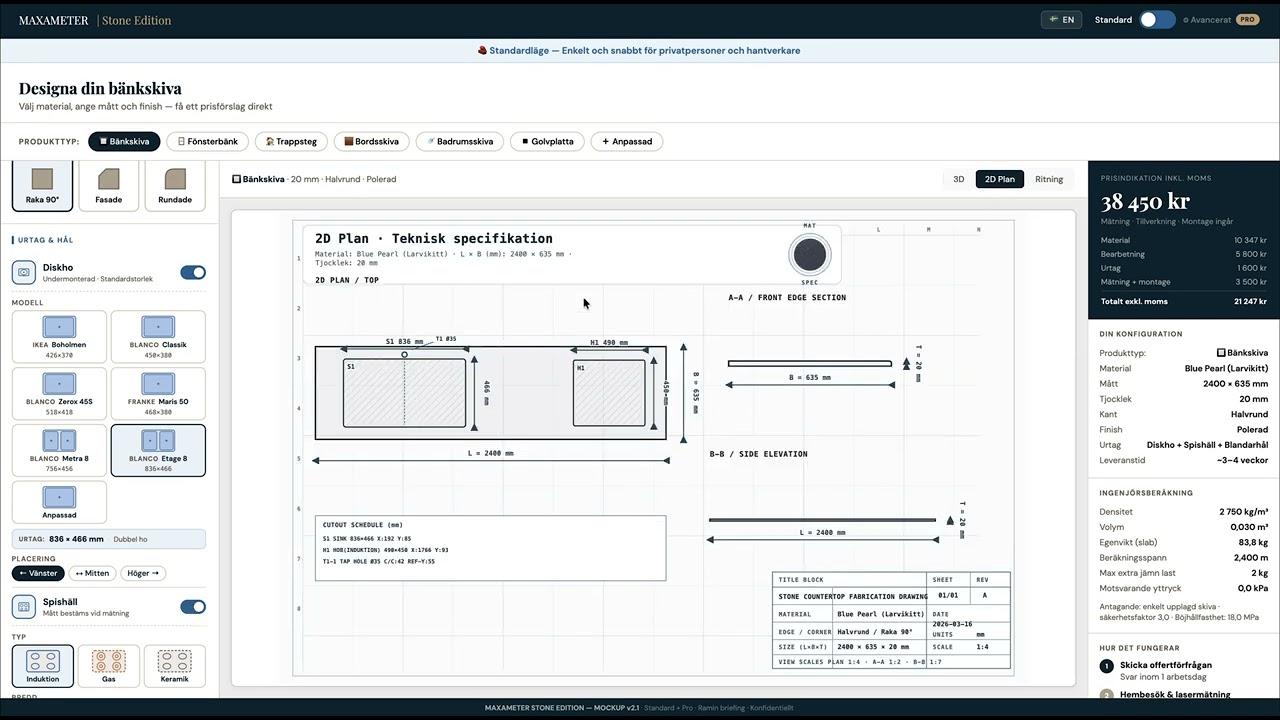Select the Bänkskiva product type
Screen dimensions: 1280x720
(124, 141)
